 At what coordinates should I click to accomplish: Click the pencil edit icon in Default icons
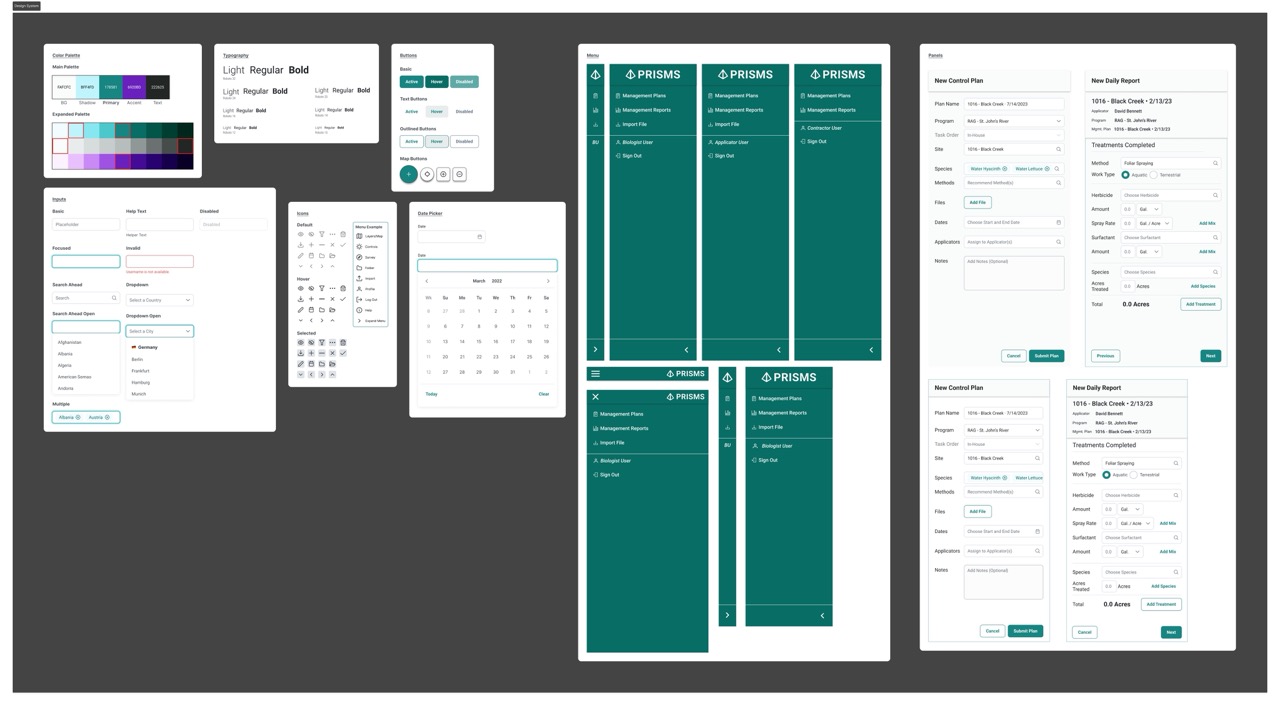coord(300,256)
